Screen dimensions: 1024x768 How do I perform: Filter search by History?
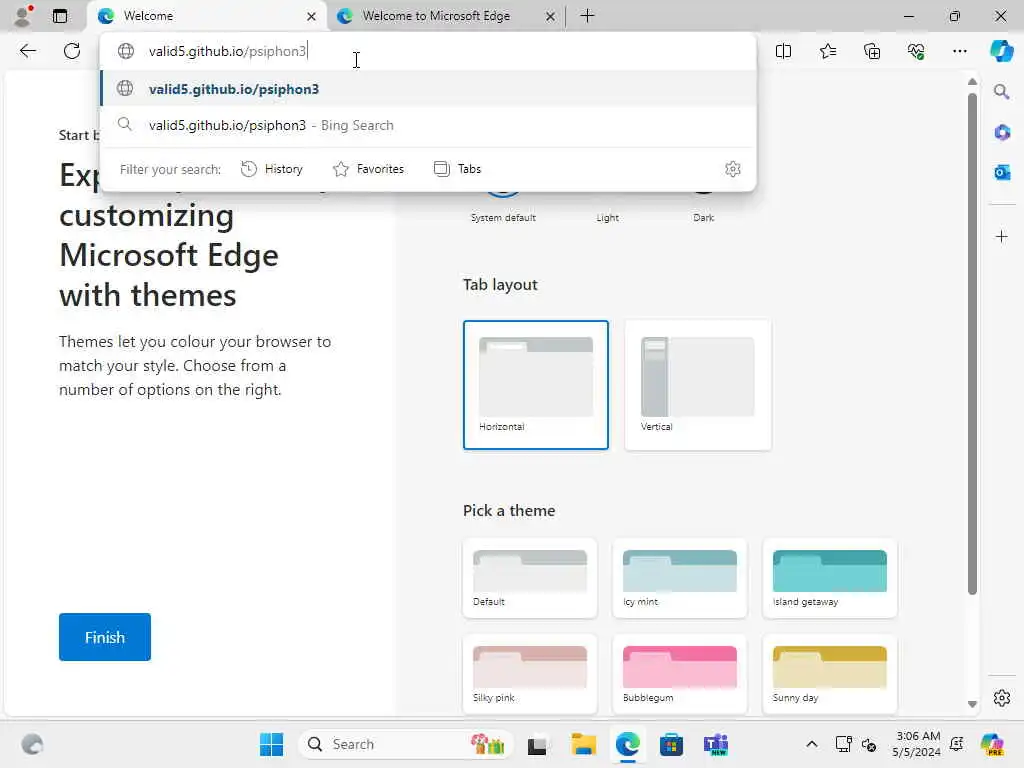[x=272, y=169]
